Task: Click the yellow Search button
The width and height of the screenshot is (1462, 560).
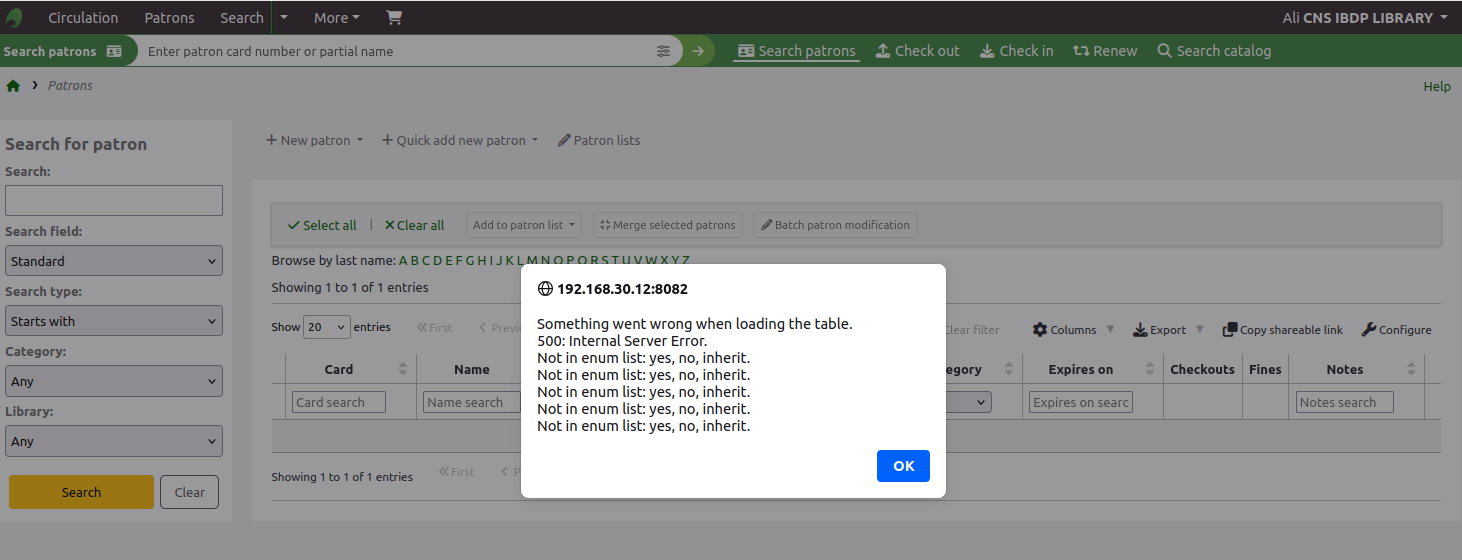Action: coord(81,492)
